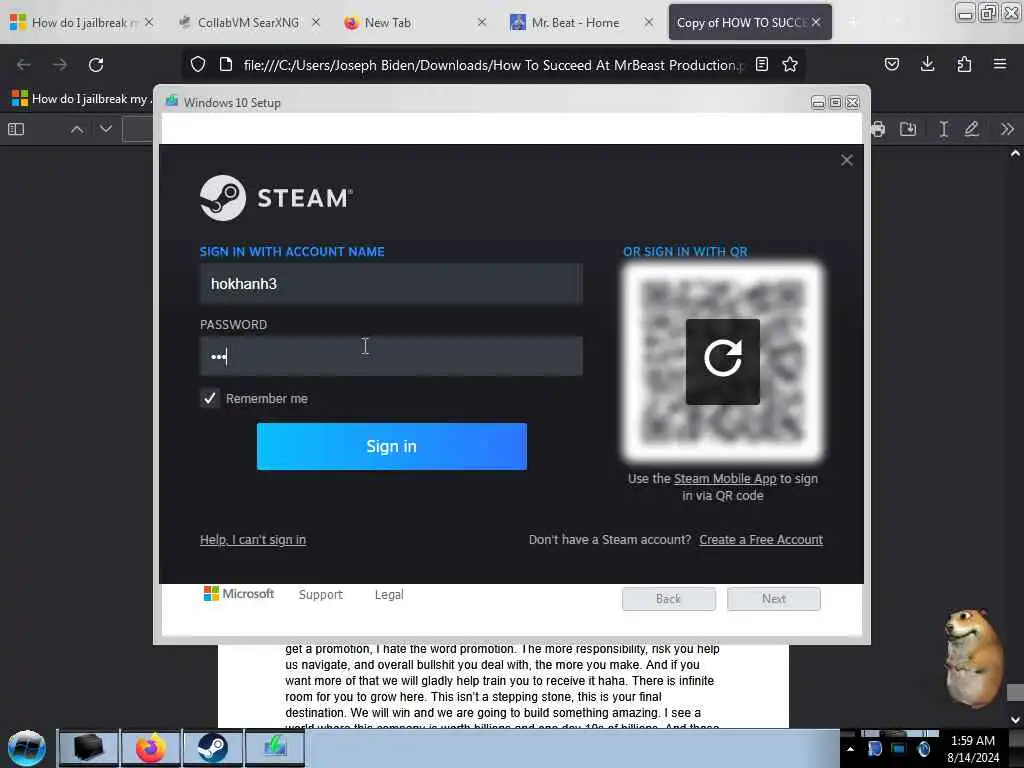
Task: Click the PDF page number field
Action: tap(138, 129)
